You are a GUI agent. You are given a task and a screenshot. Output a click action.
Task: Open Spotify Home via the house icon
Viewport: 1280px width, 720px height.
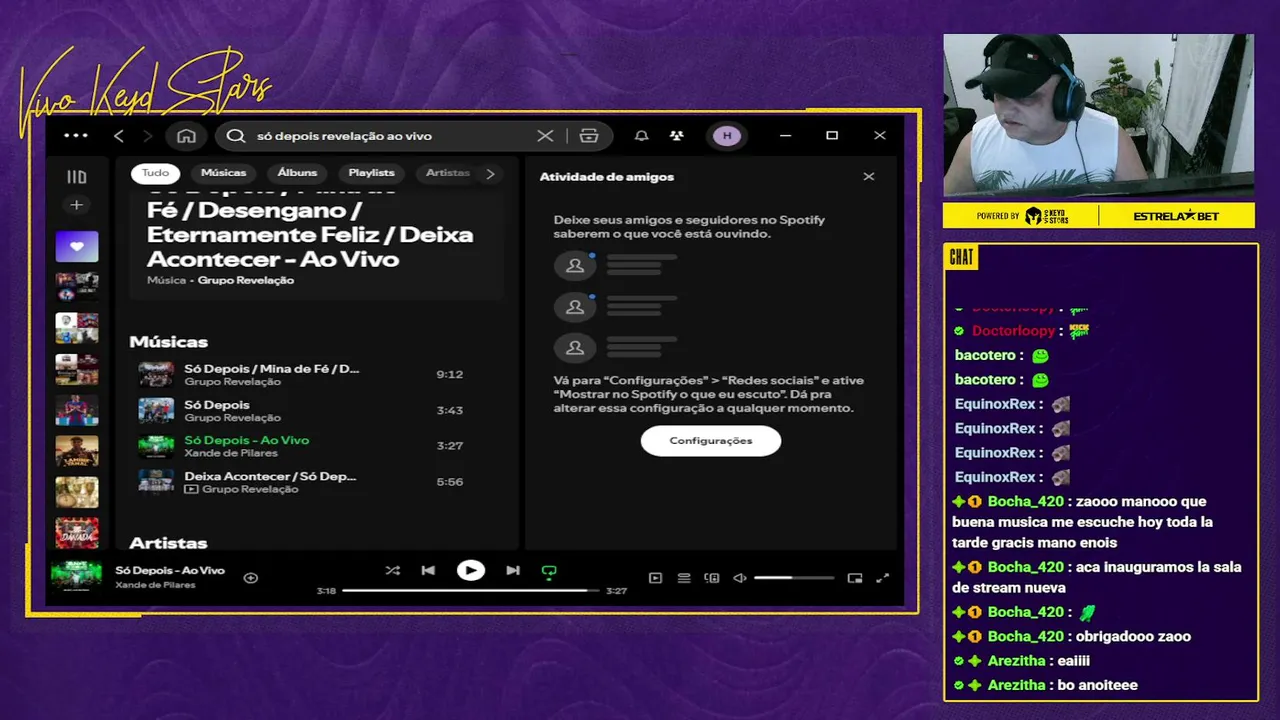[x=186, y=136]
